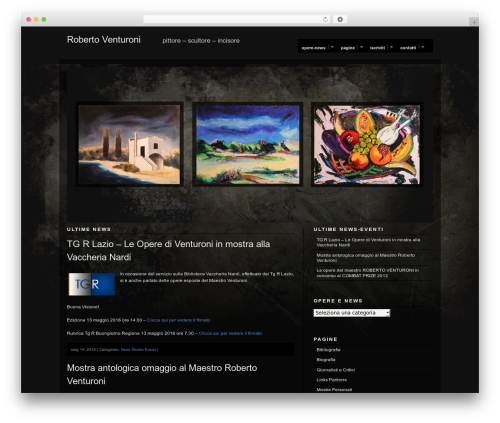Open a new tab with the plus button
This screenshot has width=500, height=423.
(474, 22)
